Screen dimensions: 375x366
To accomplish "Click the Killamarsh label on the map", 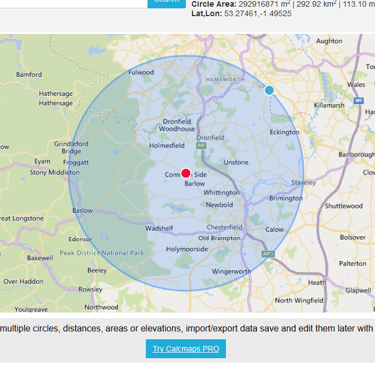I will pos(329,105).
